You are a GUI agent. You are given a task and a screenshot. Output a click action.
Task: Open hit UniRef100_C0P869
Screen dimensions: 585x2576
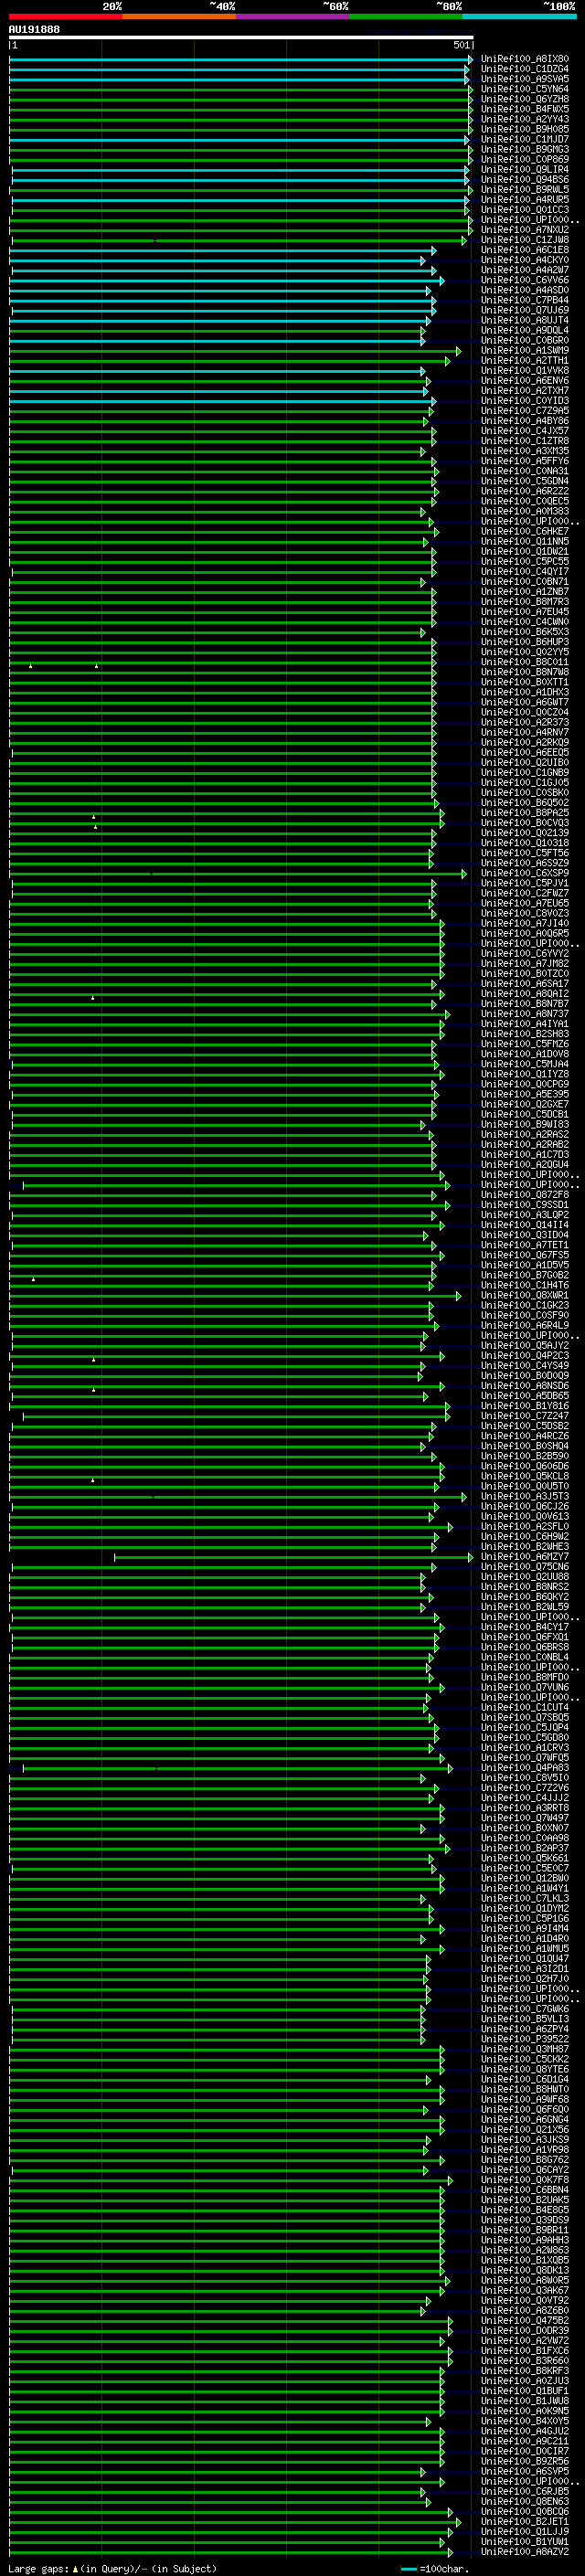coord(525,159)
